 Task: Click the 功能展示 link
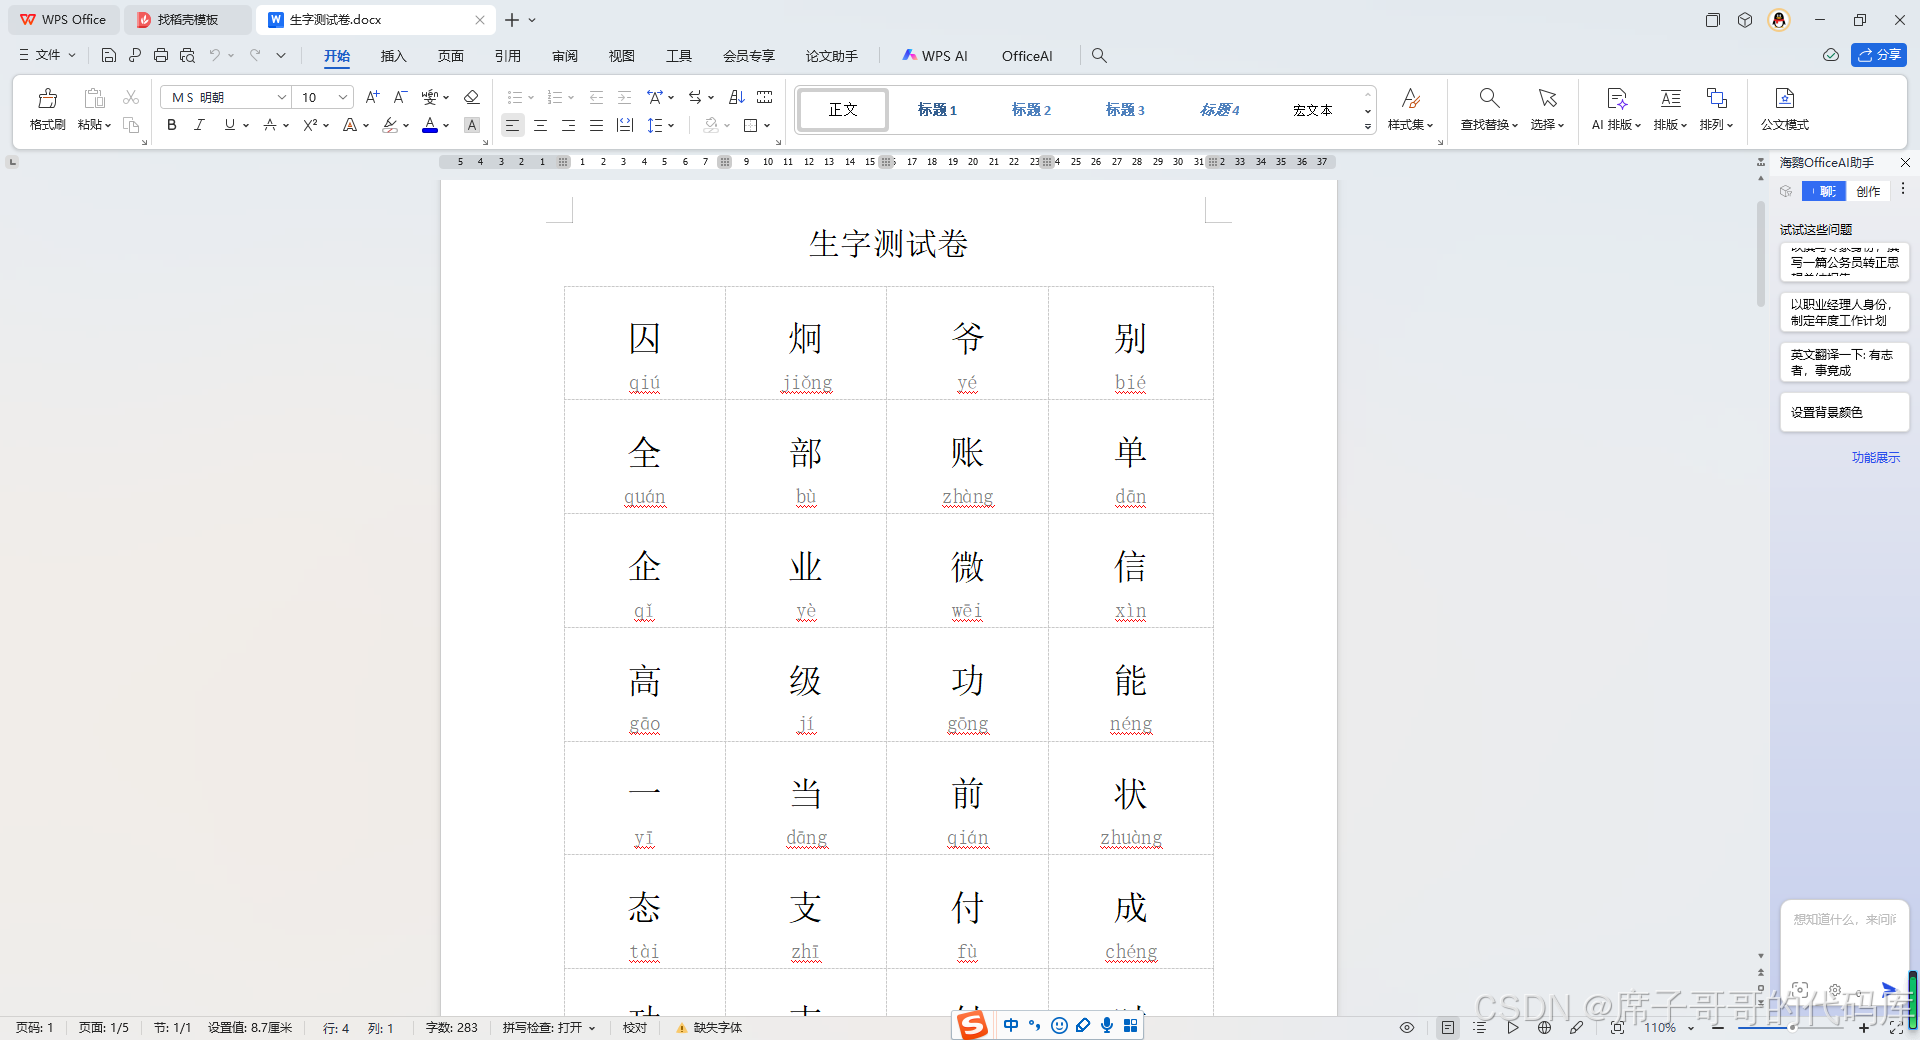pyautogui.click(x=1875, y=457)
